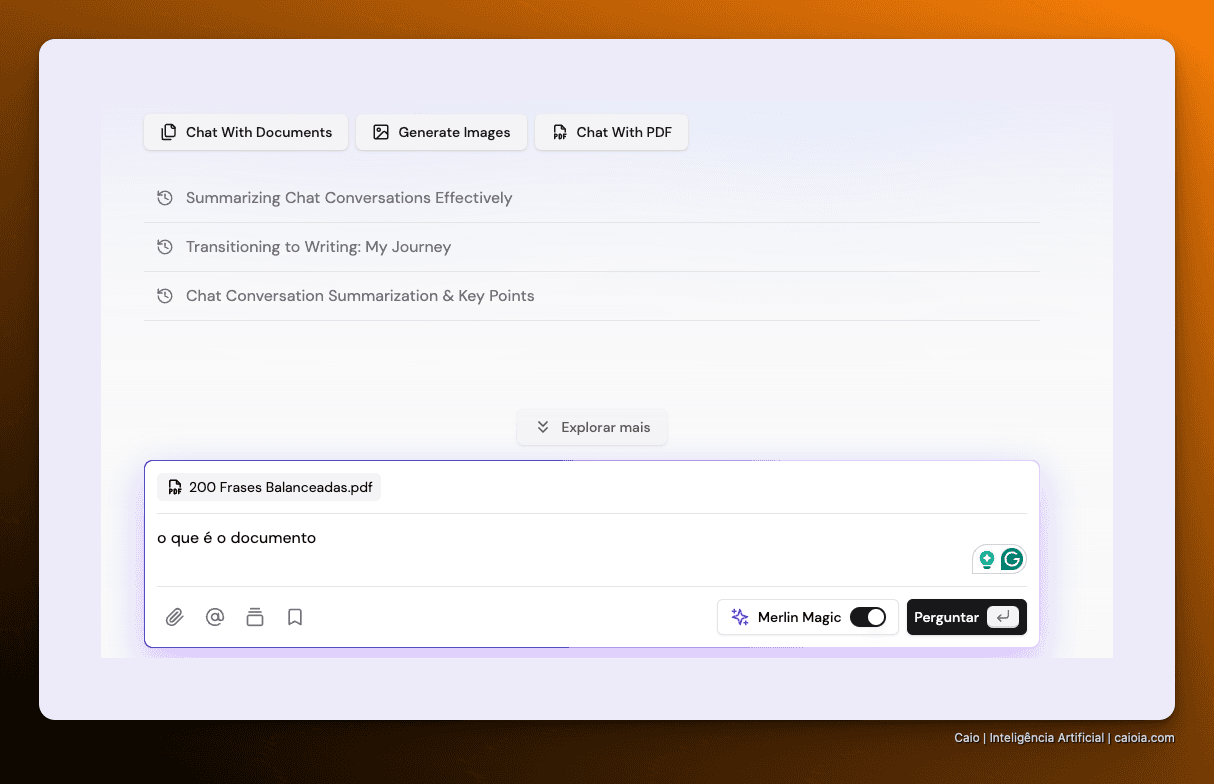The image size is (1214, 784).
Task: Click history icon beside Transitioning to Writing
Action: click(x=165, y=247)
